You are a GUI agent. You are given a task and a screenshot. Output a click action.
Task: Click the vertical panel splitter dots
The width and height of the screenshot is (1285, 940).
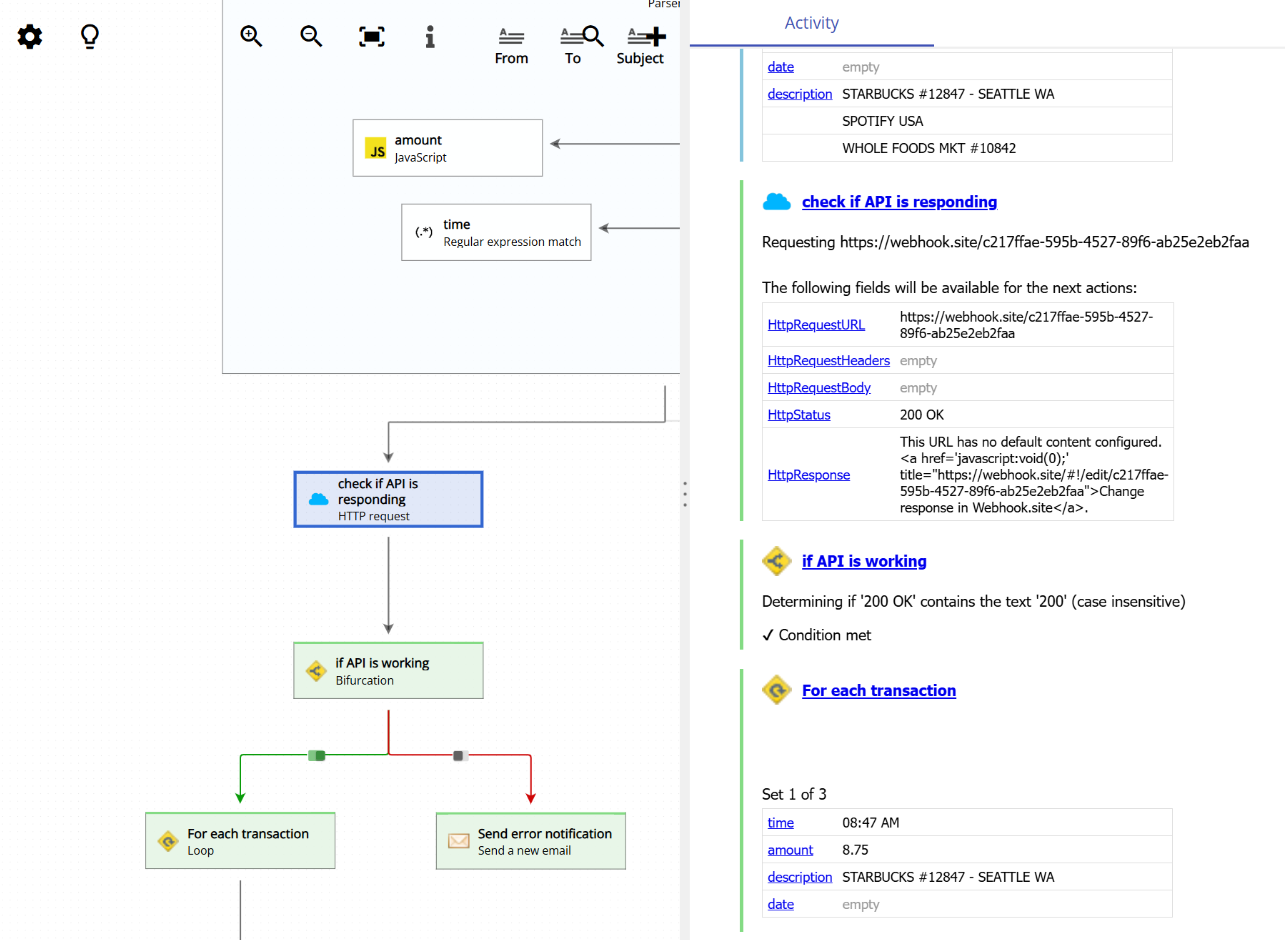point(685,493)
